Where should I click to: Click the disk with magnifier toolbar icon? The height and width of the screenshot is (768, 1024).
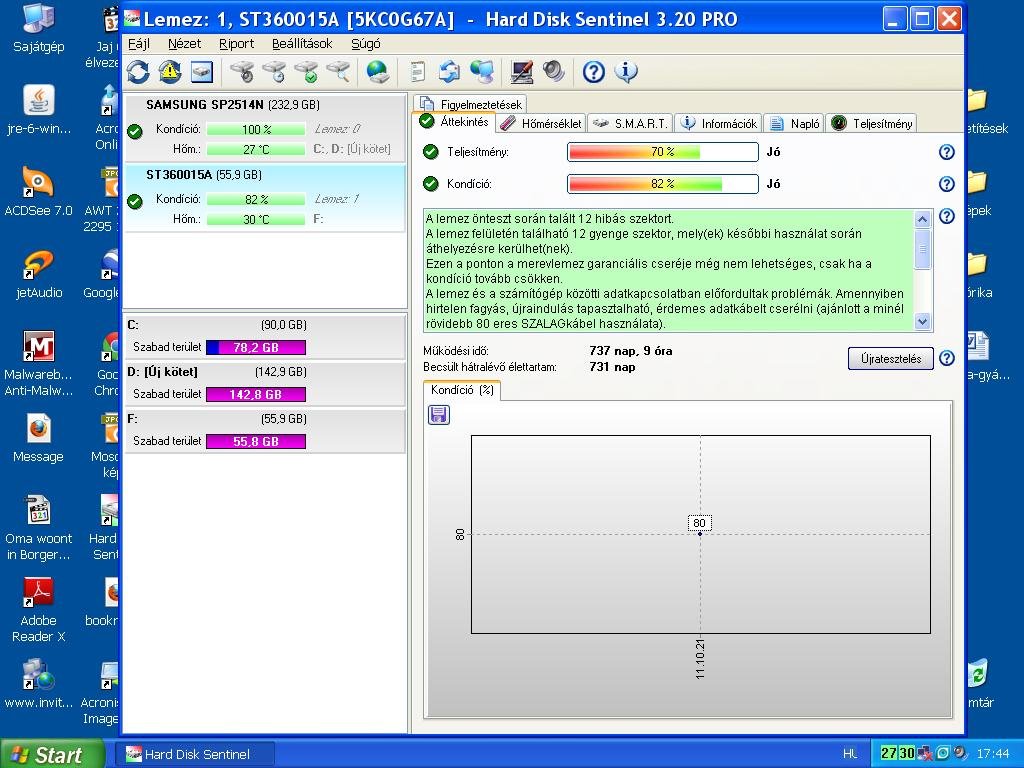click(339, 72)
